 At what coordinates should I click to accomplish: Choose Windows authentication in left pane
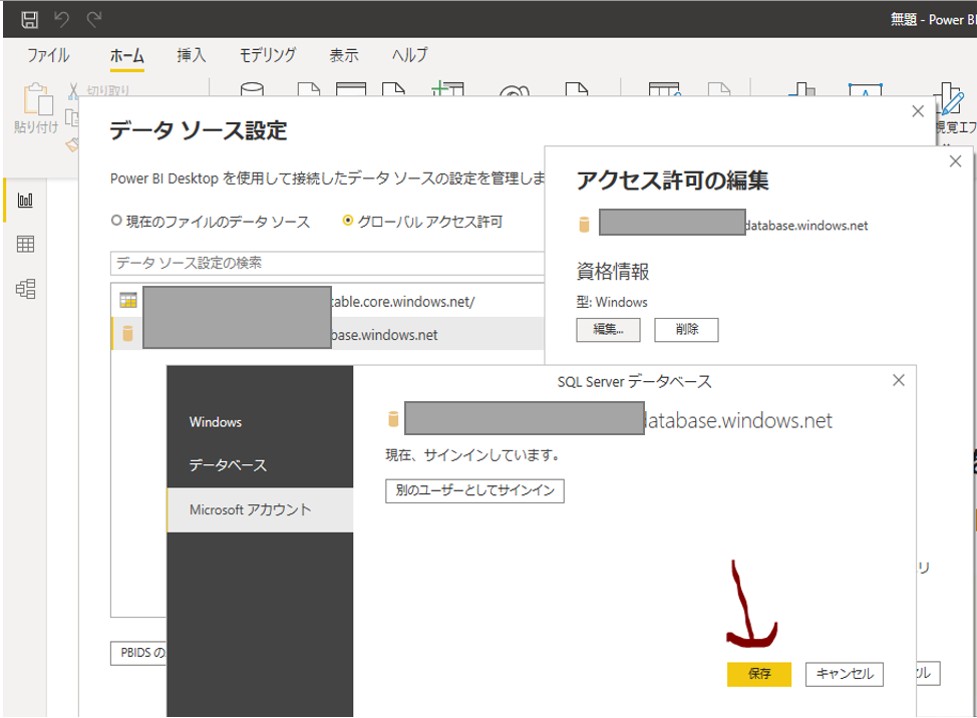pyautogui.click(x=216, y=422)
